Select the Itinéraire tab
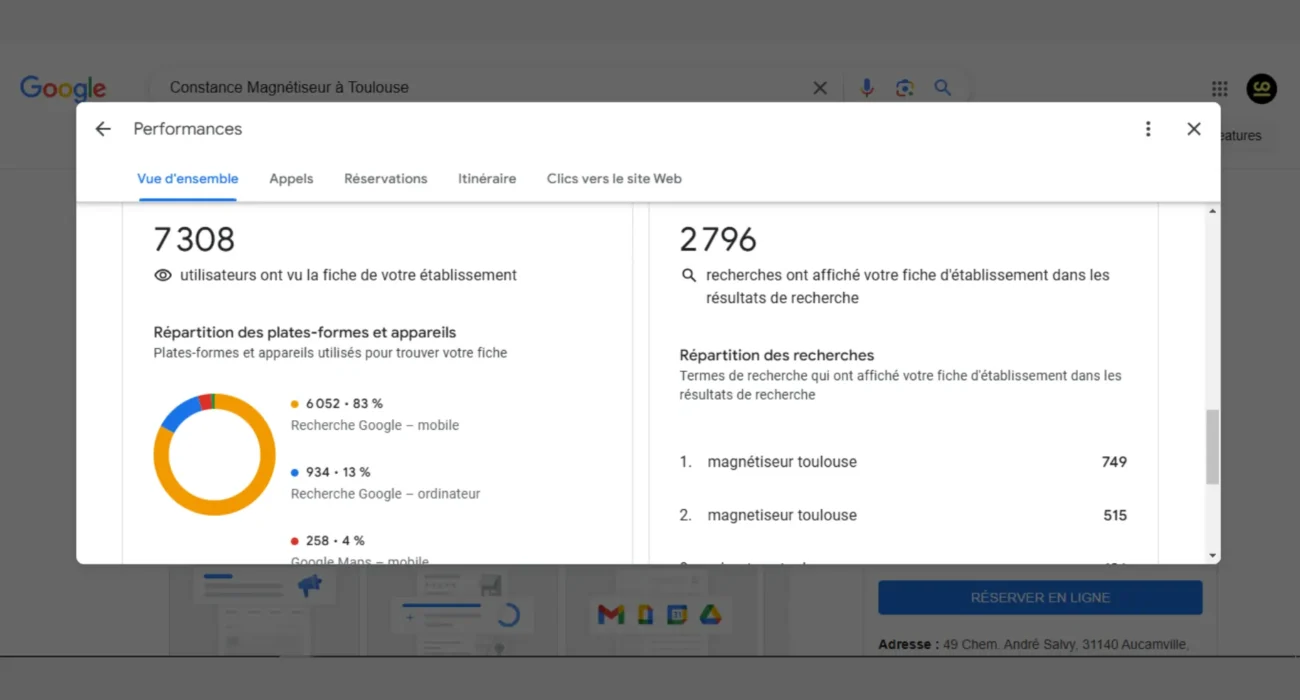The image size is (1300, 700). 487,178
